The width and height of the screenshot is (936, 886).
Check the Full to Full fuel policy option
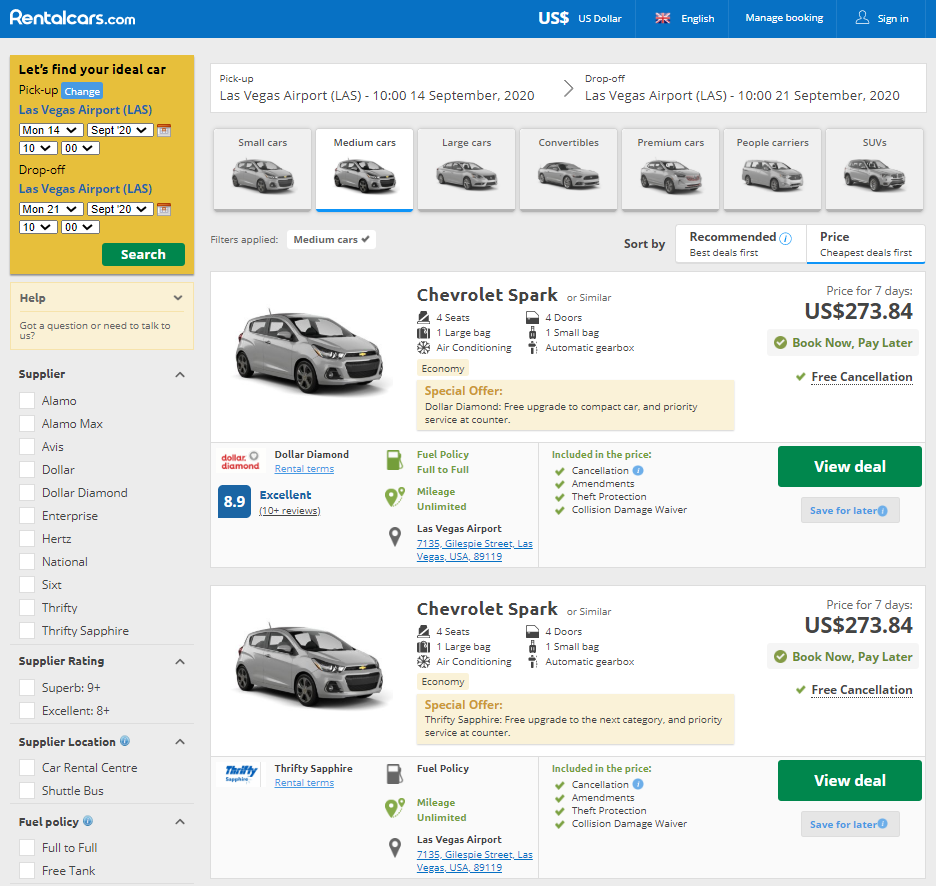tap(28, 847)
